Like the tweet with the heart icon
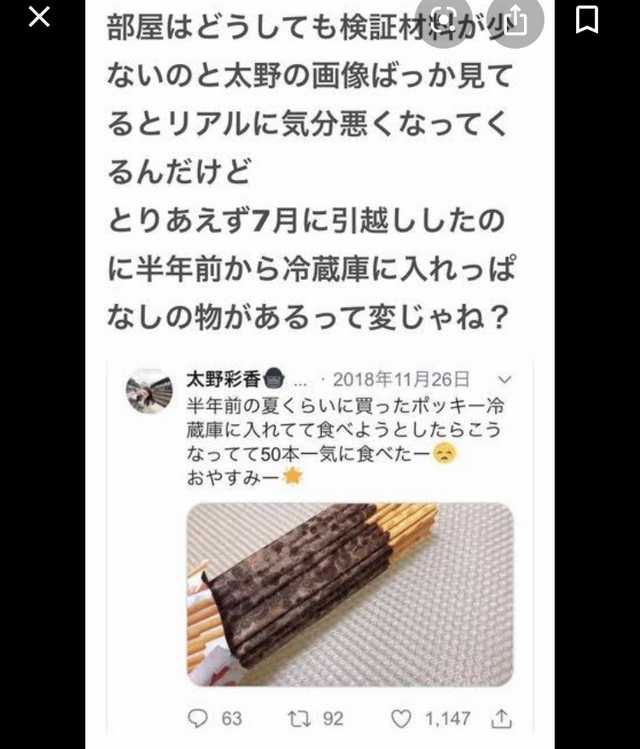The height and width of the screenshot is (749, 640). [x=401, y=718]
